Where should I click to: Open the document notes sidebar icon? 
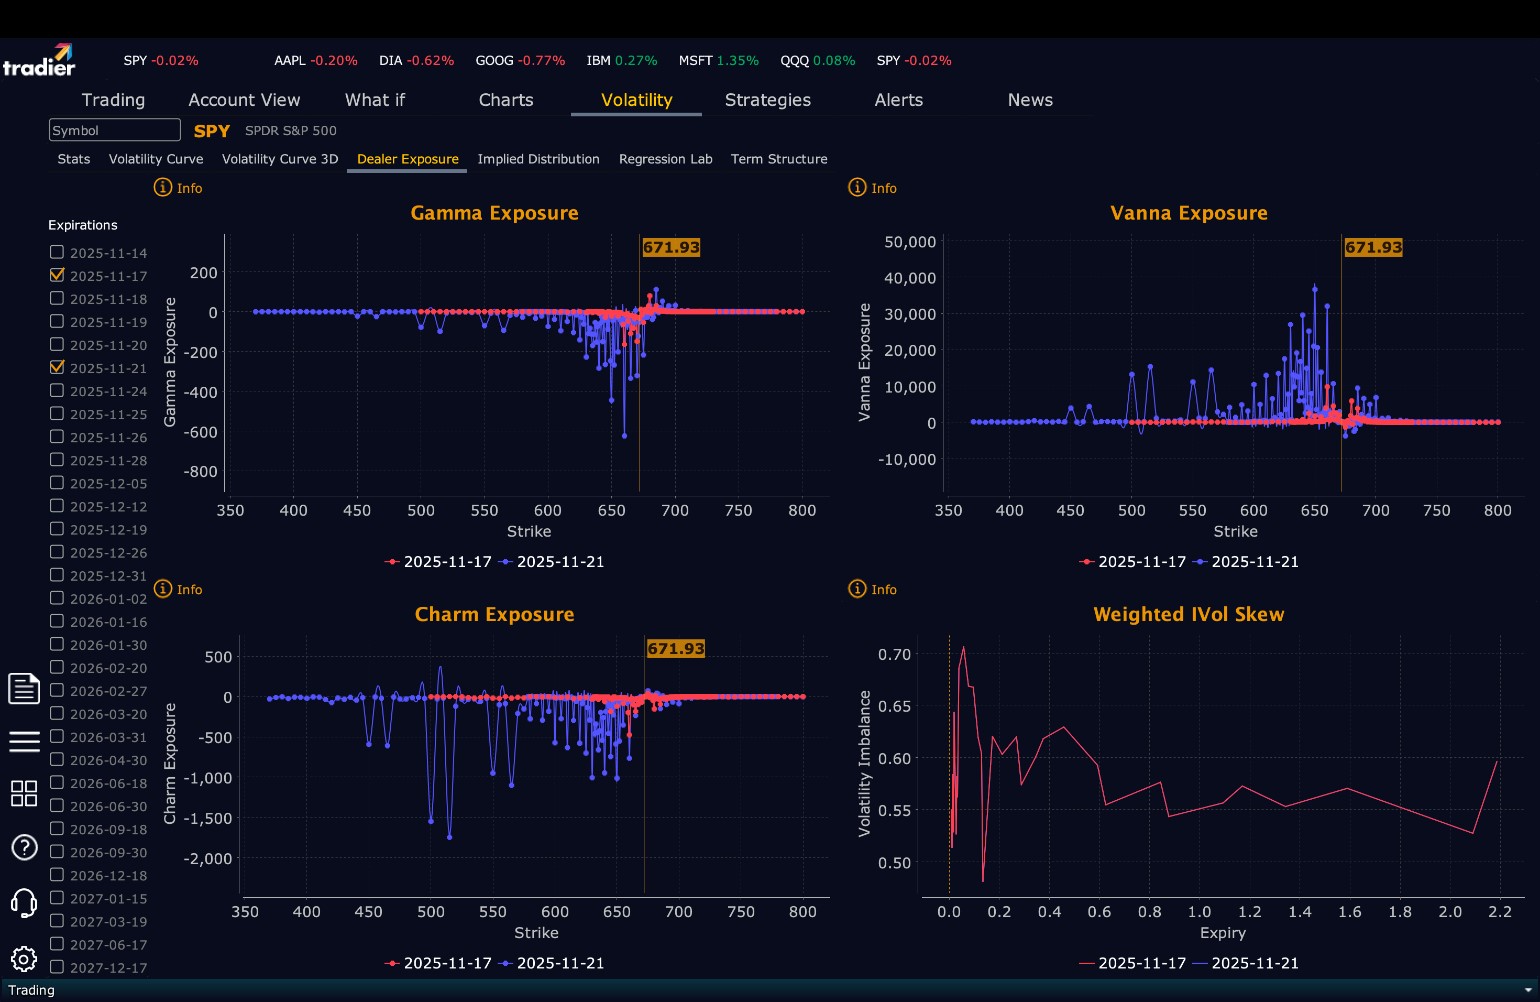pyautogui.click(x=24, y=688)
